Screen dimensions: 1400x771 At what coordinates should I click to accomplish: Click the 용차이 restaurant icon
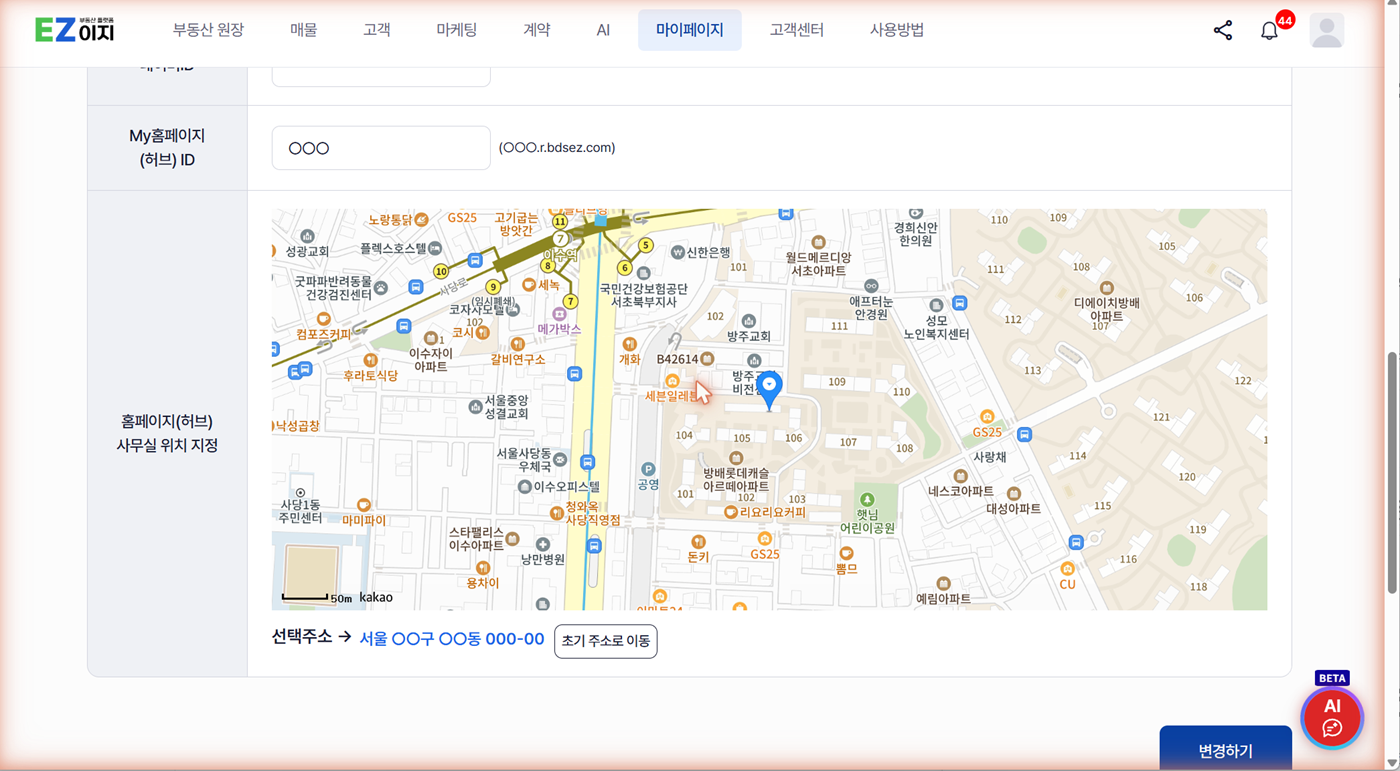(483, 568)
